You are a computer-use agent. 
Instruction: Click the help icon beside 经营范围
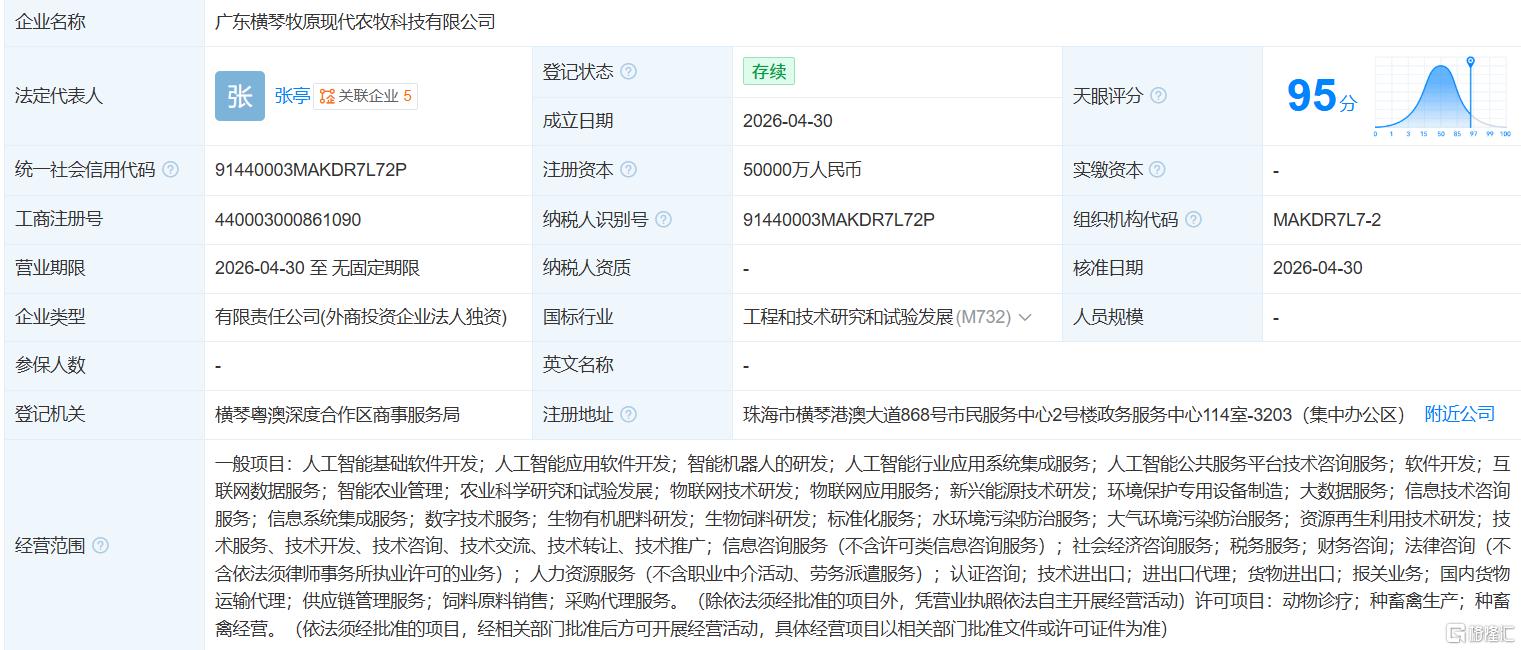pos(100,546)
